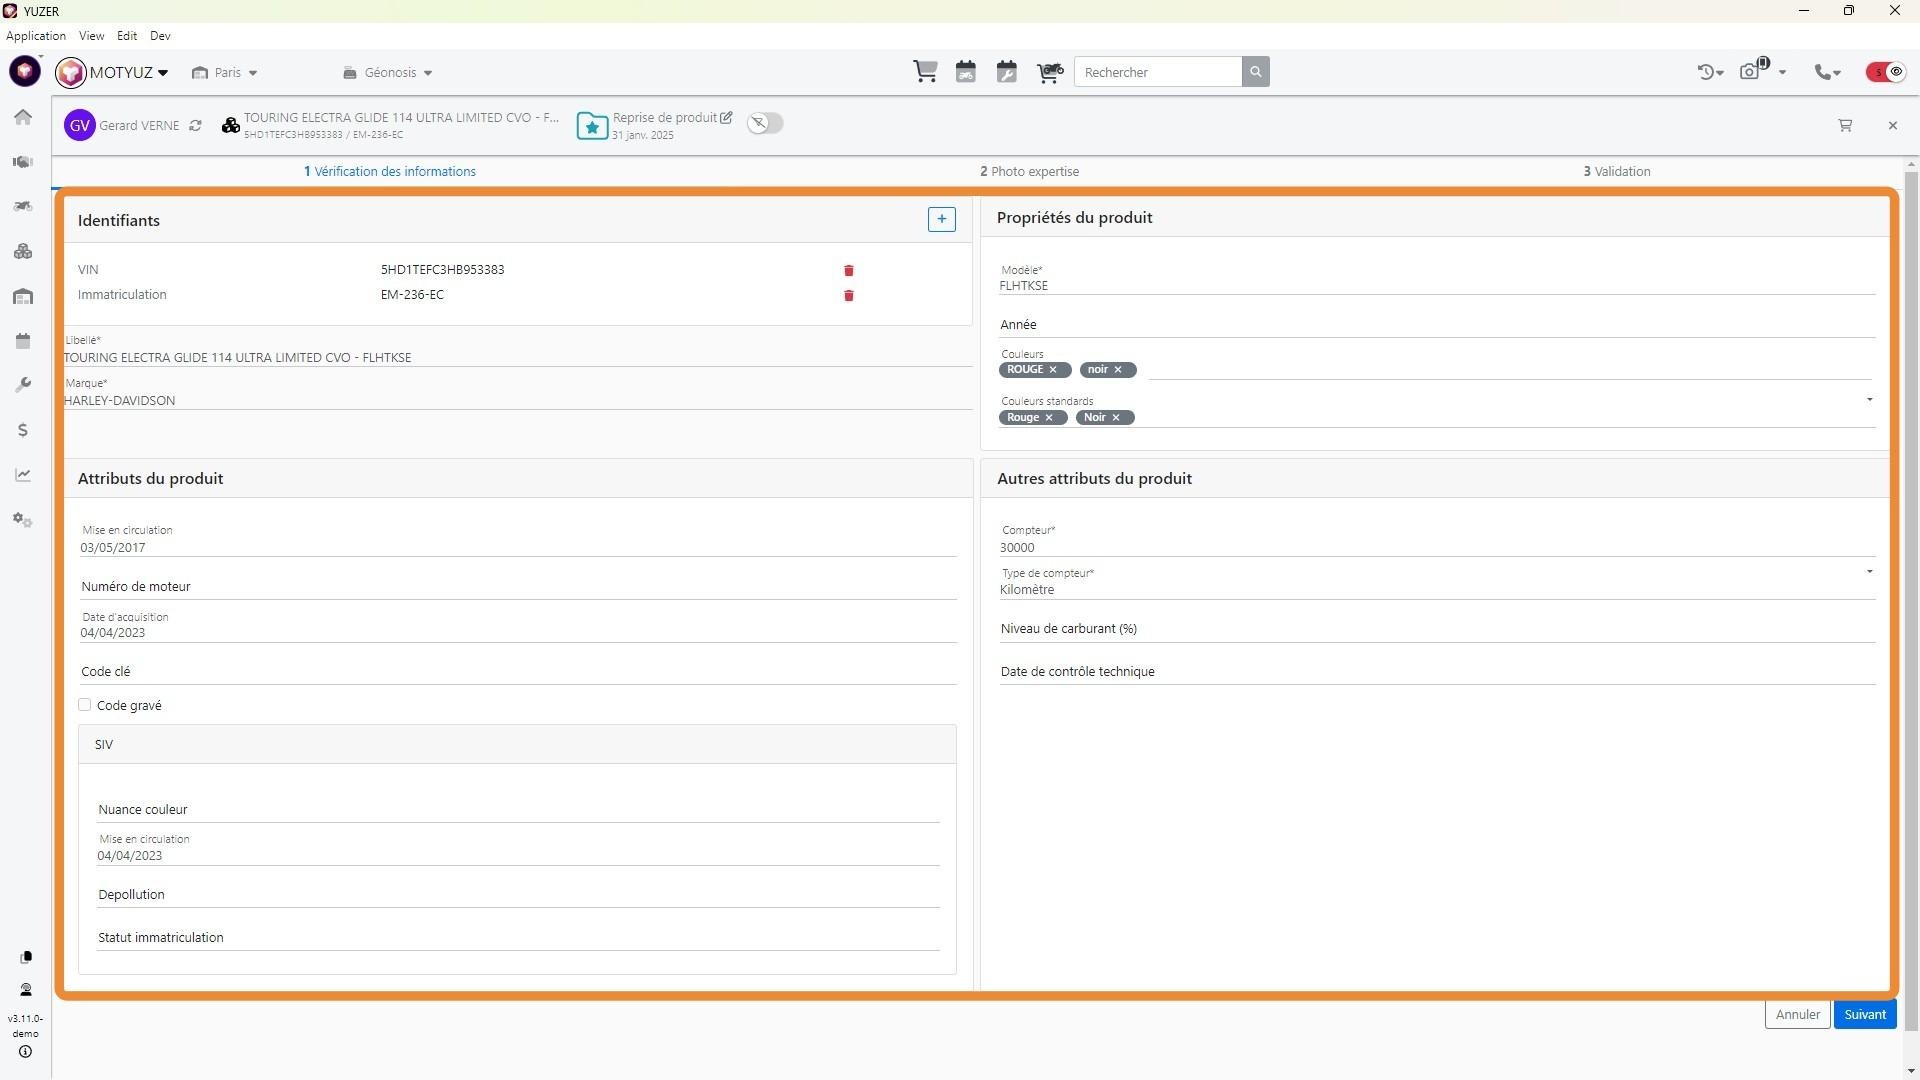Delete the VIN identifier with trash icon
This screenshot has width=1920, height=1080.
(849, 270)
